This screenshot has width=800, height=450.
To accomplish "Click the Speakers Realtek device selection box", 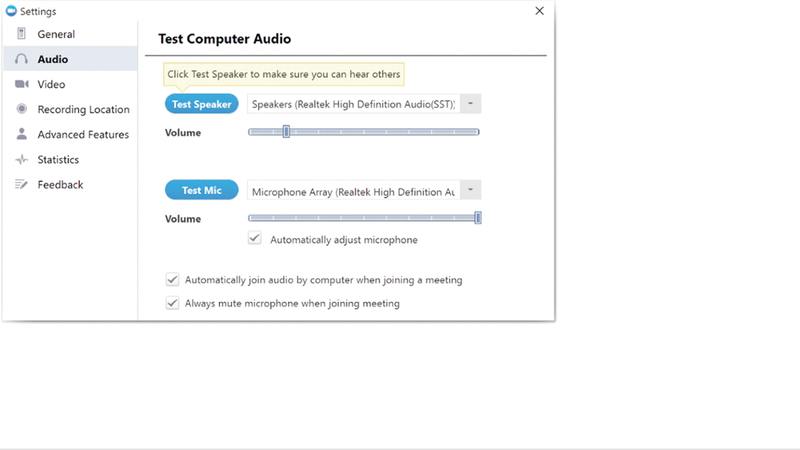I will click(353, 104).
